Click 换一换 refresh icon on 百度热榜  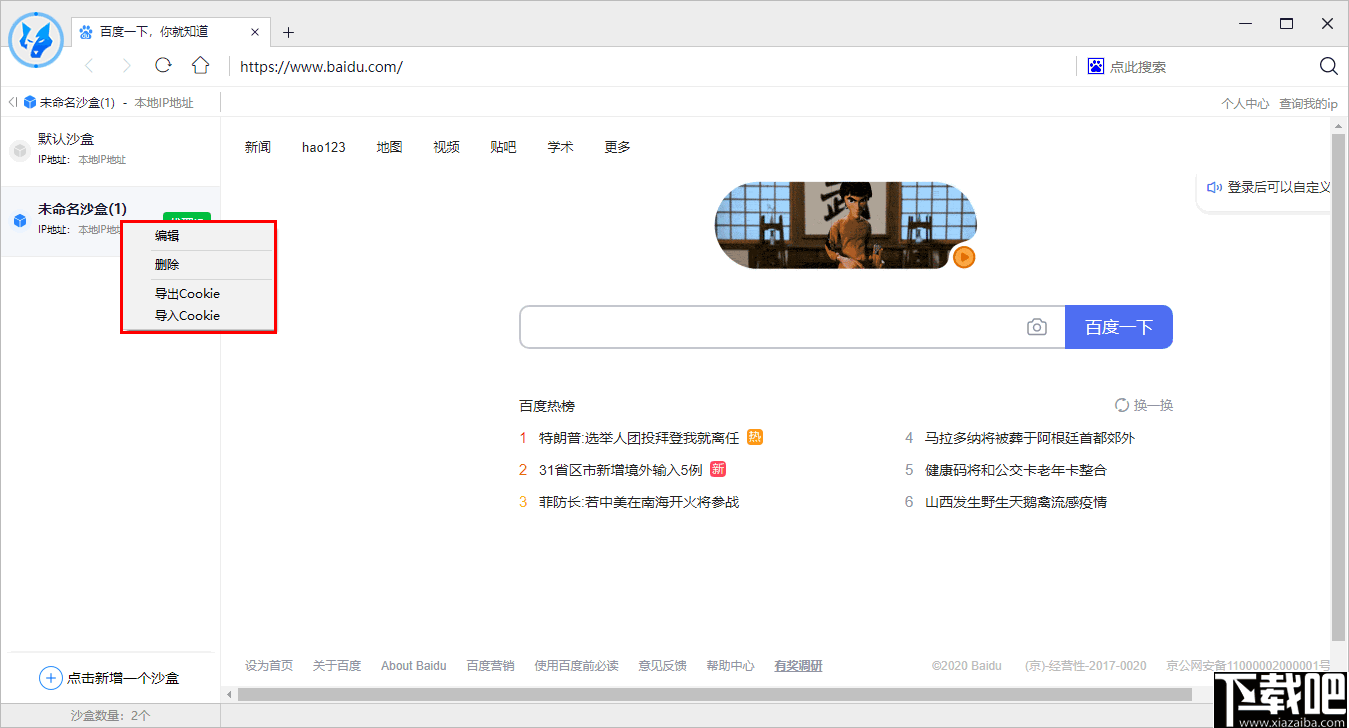(x=1121, y=404)
